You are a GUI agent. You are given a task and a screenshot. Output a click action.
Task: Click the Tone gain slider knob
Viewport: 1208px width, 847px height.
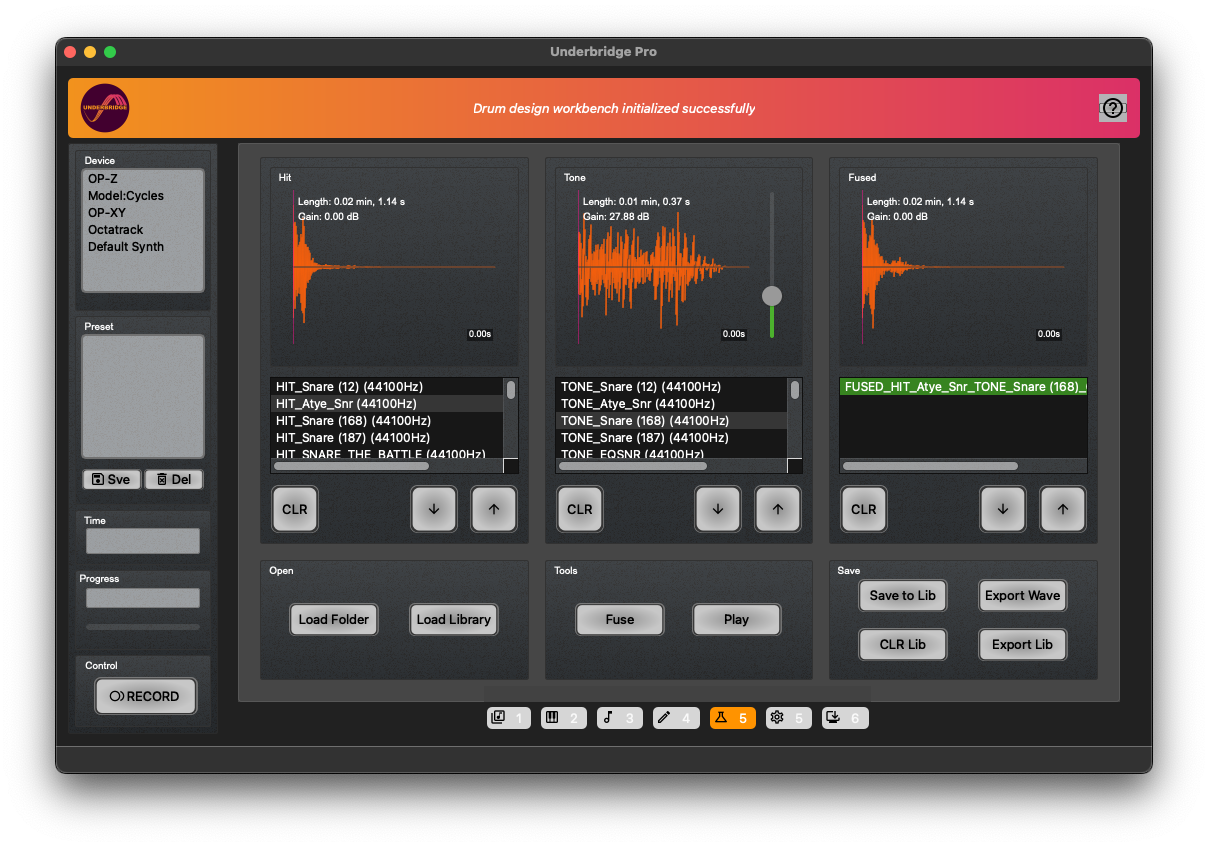click(771, 296)
